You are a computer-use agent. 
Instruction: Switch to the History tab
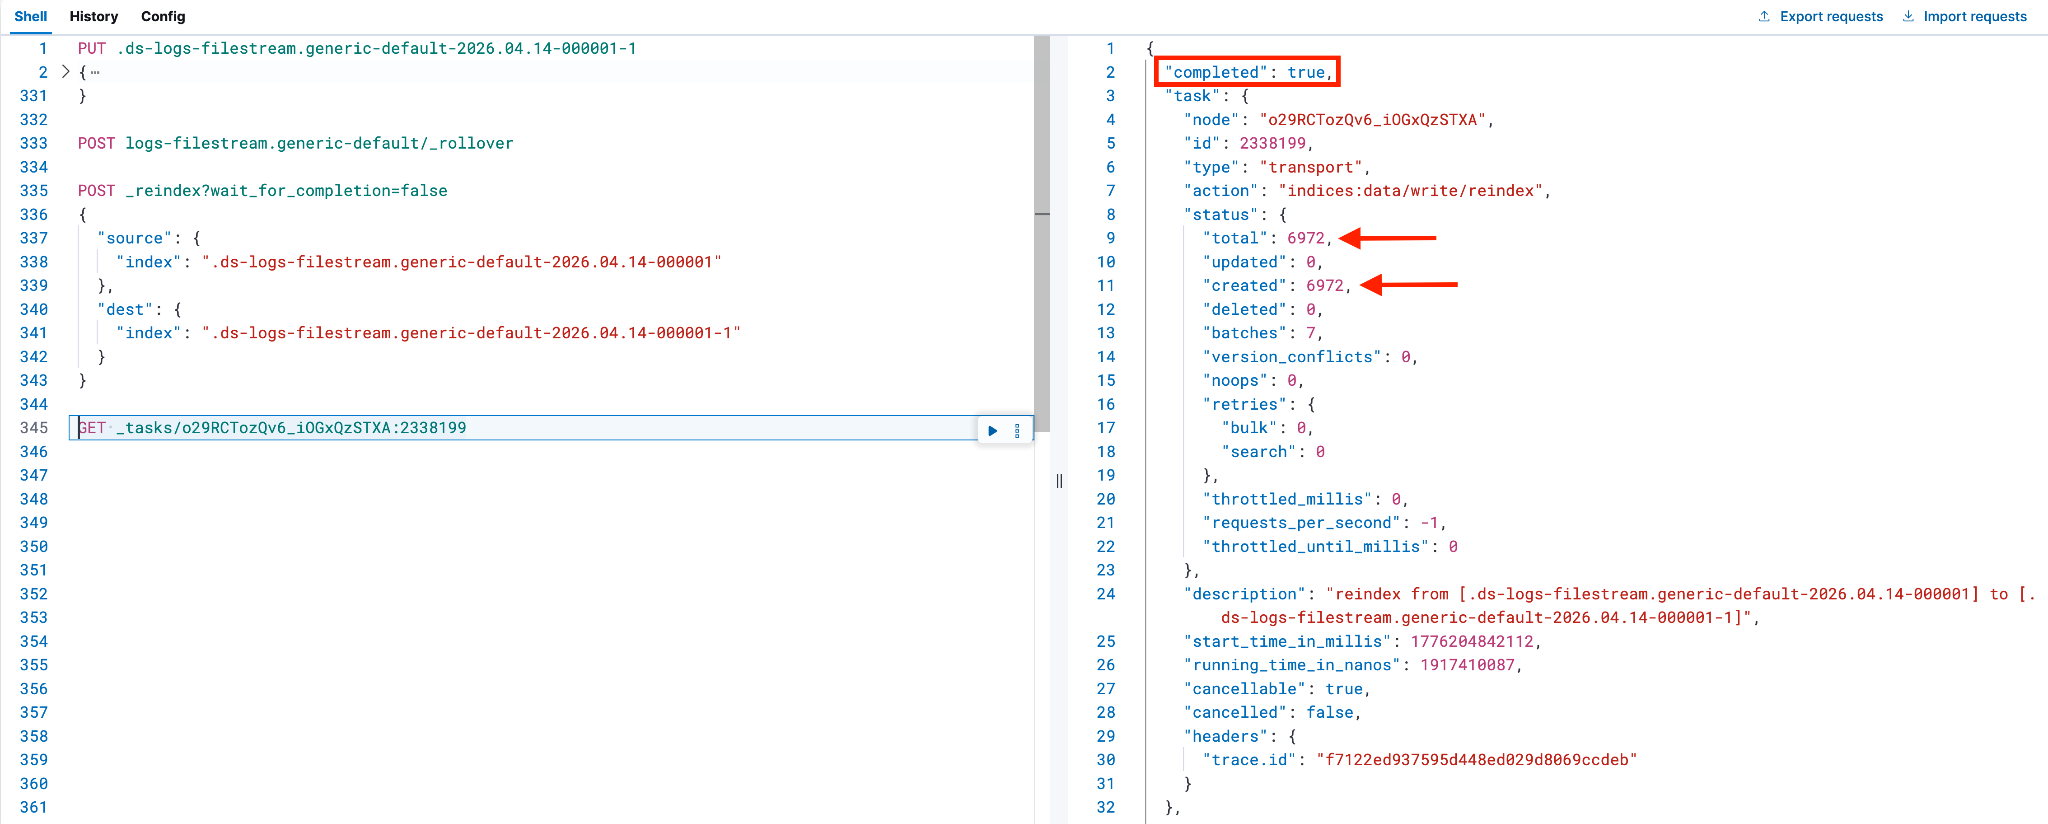94,17
